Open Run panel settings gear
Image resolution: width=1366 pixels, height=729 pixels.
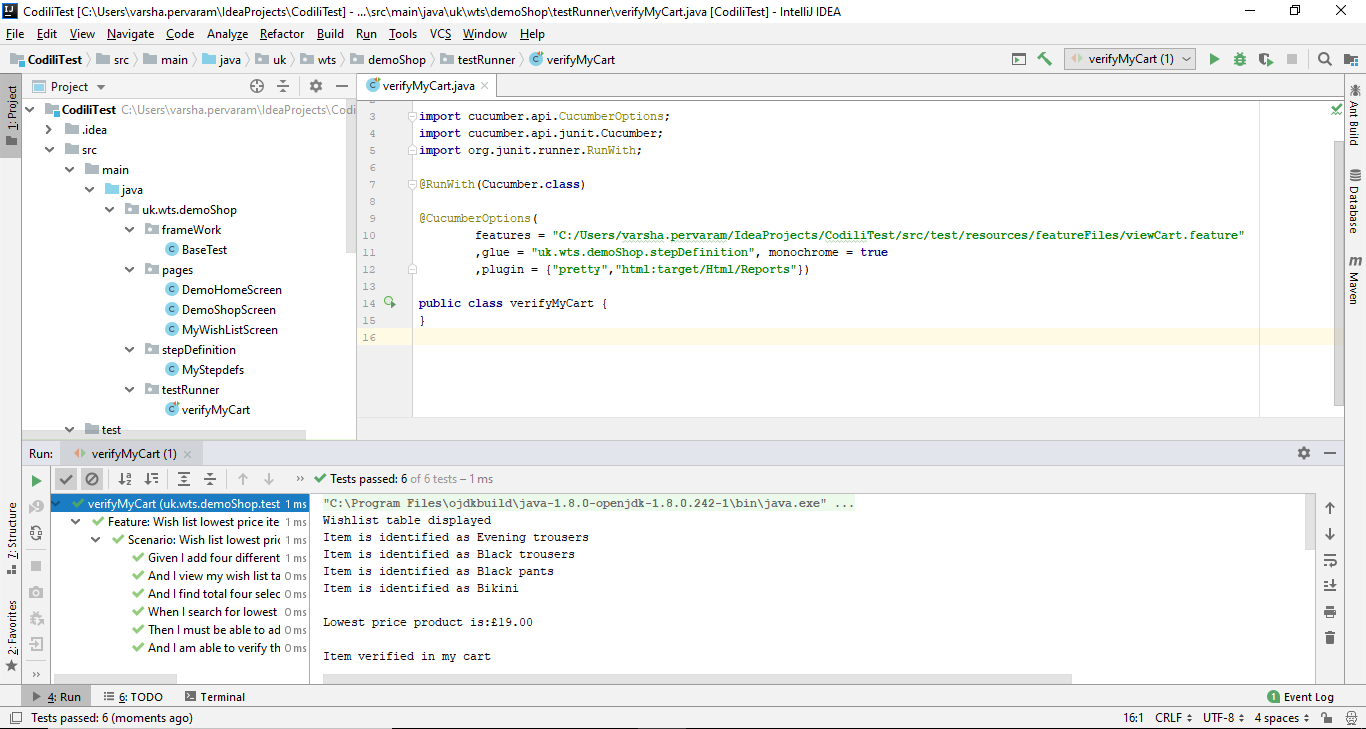[x=1304, y=453]
